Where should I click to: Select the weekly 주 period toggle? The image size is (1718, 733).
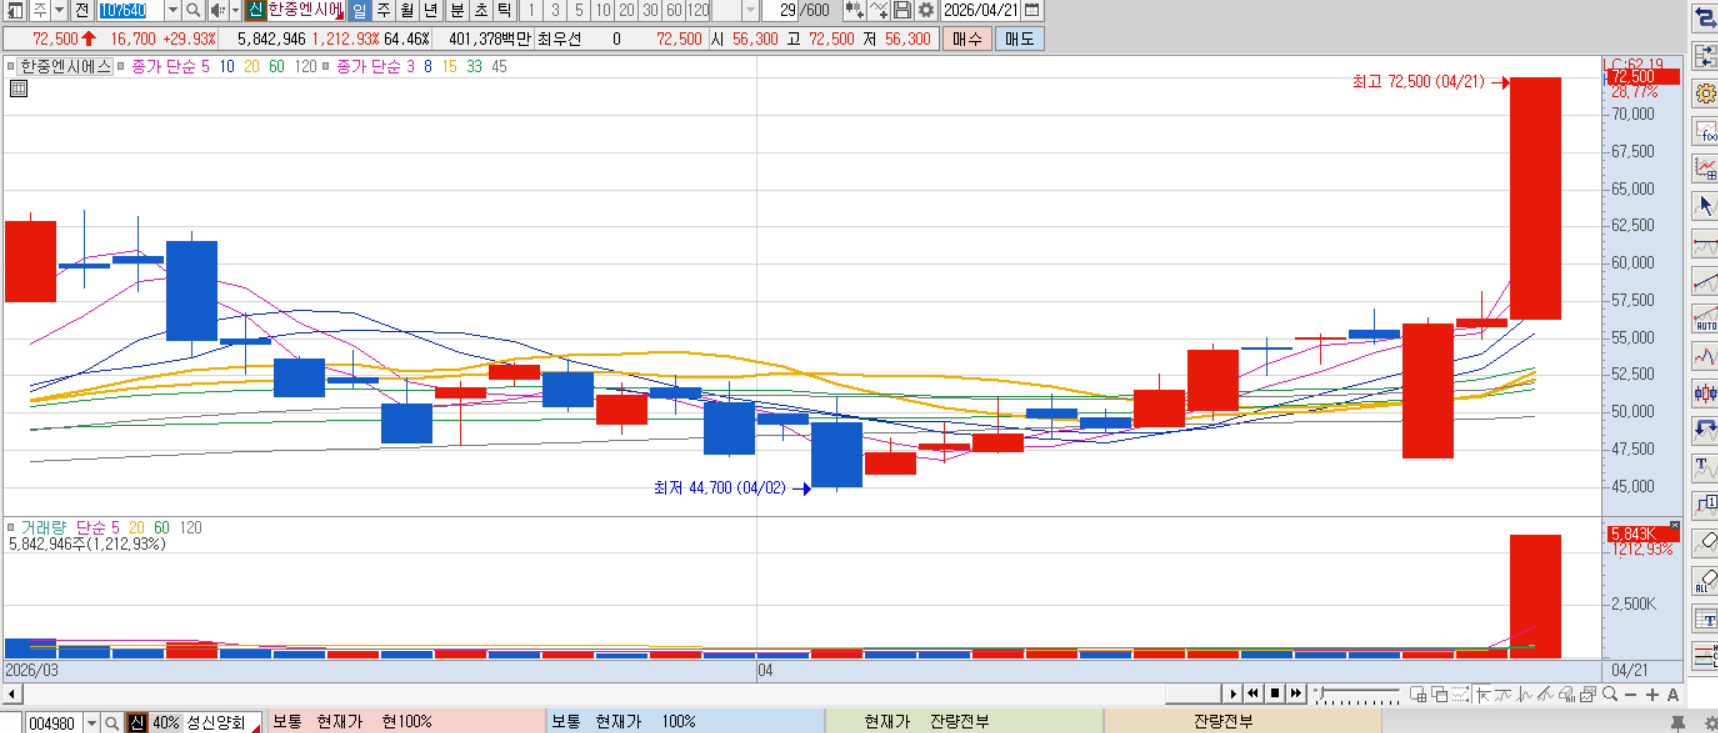click(383, 10)
